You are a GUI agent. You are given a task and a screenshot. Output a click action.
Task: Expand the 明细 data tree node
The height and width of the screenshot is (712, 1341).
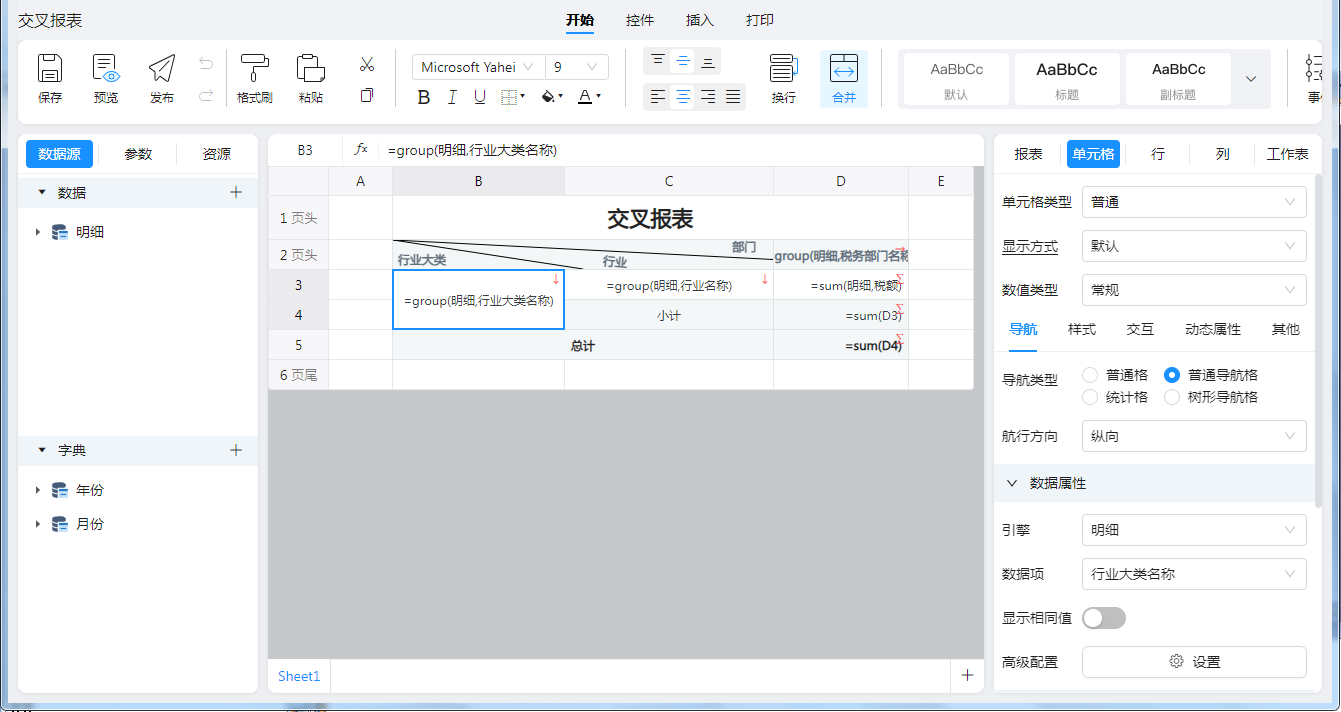[38, 232]
